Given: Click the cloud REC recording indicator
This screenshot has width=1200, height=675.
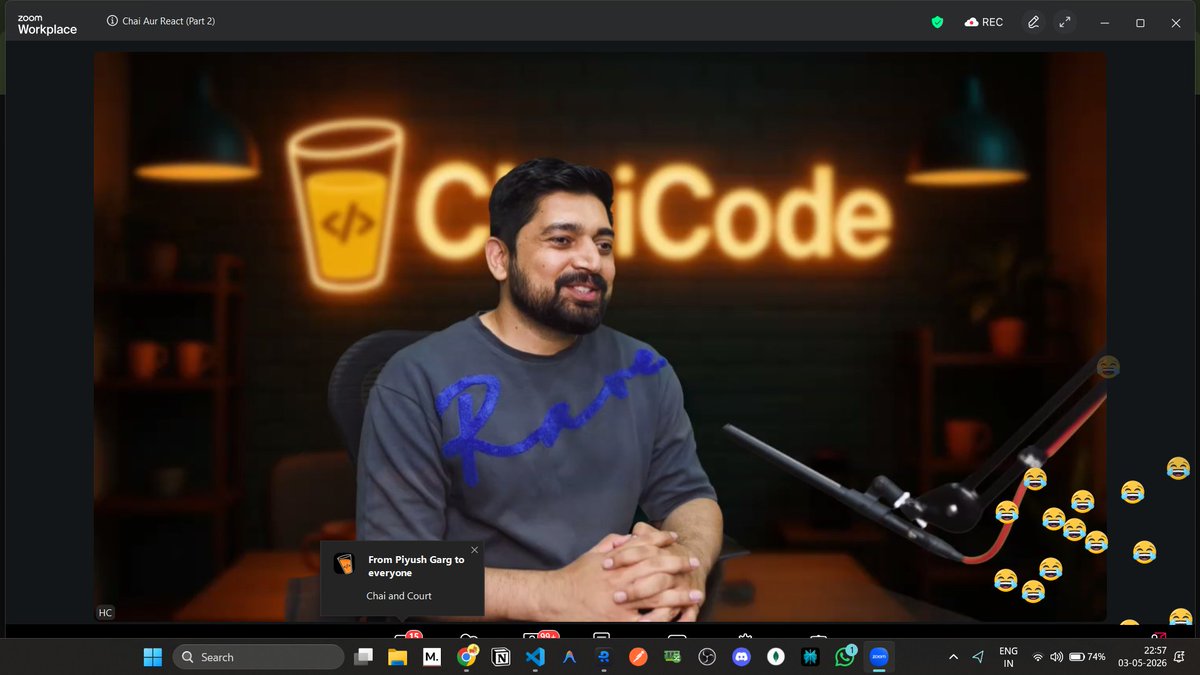Looking at the screenshot, I should tap(984, 22).
